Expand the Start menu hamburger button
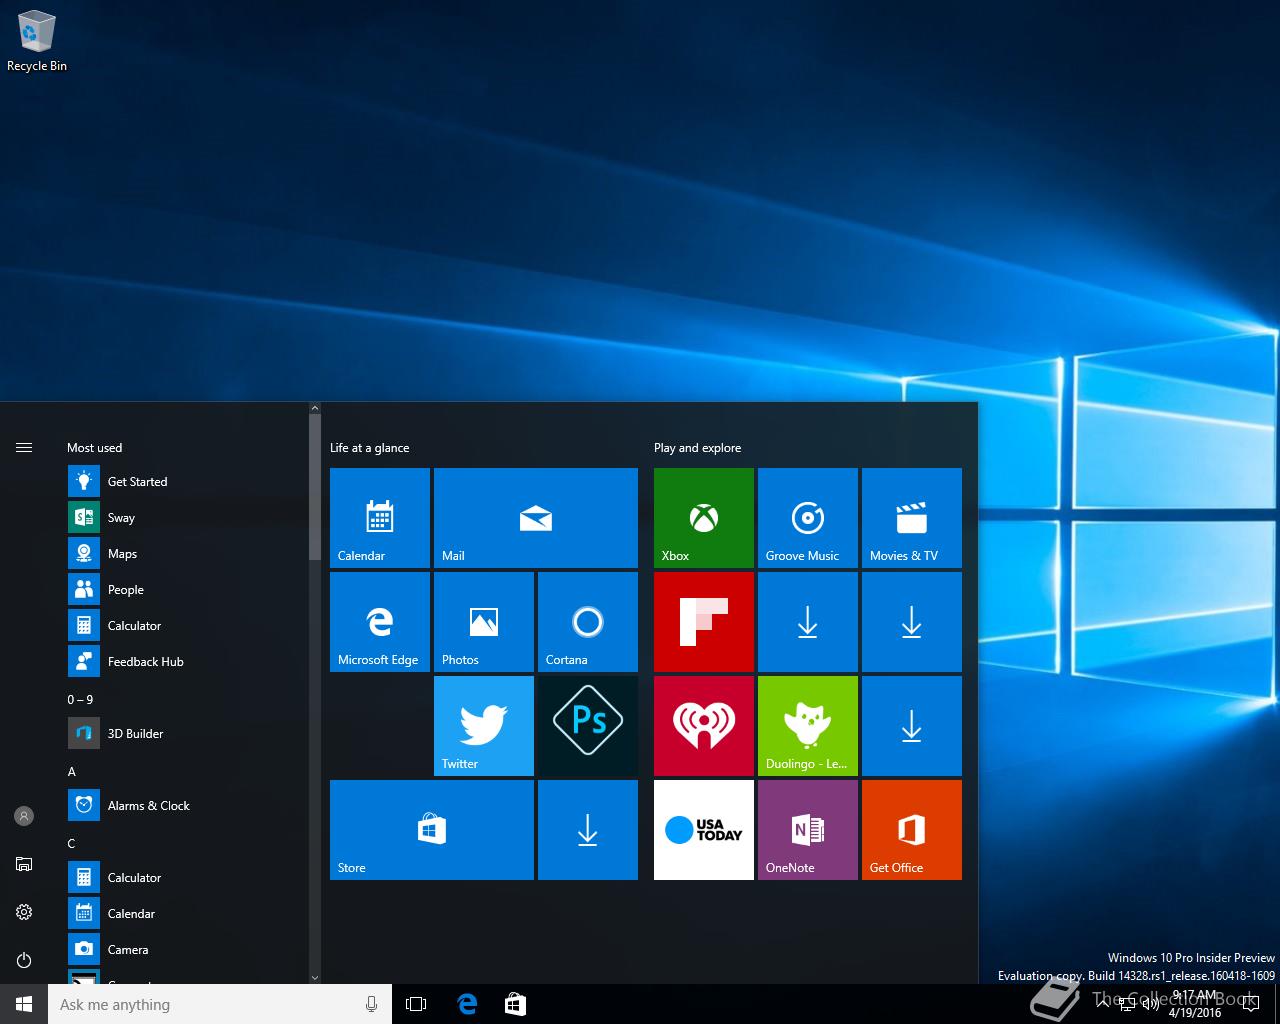The height and width of the screenshot is (1024, 1280). click(24, 448)
